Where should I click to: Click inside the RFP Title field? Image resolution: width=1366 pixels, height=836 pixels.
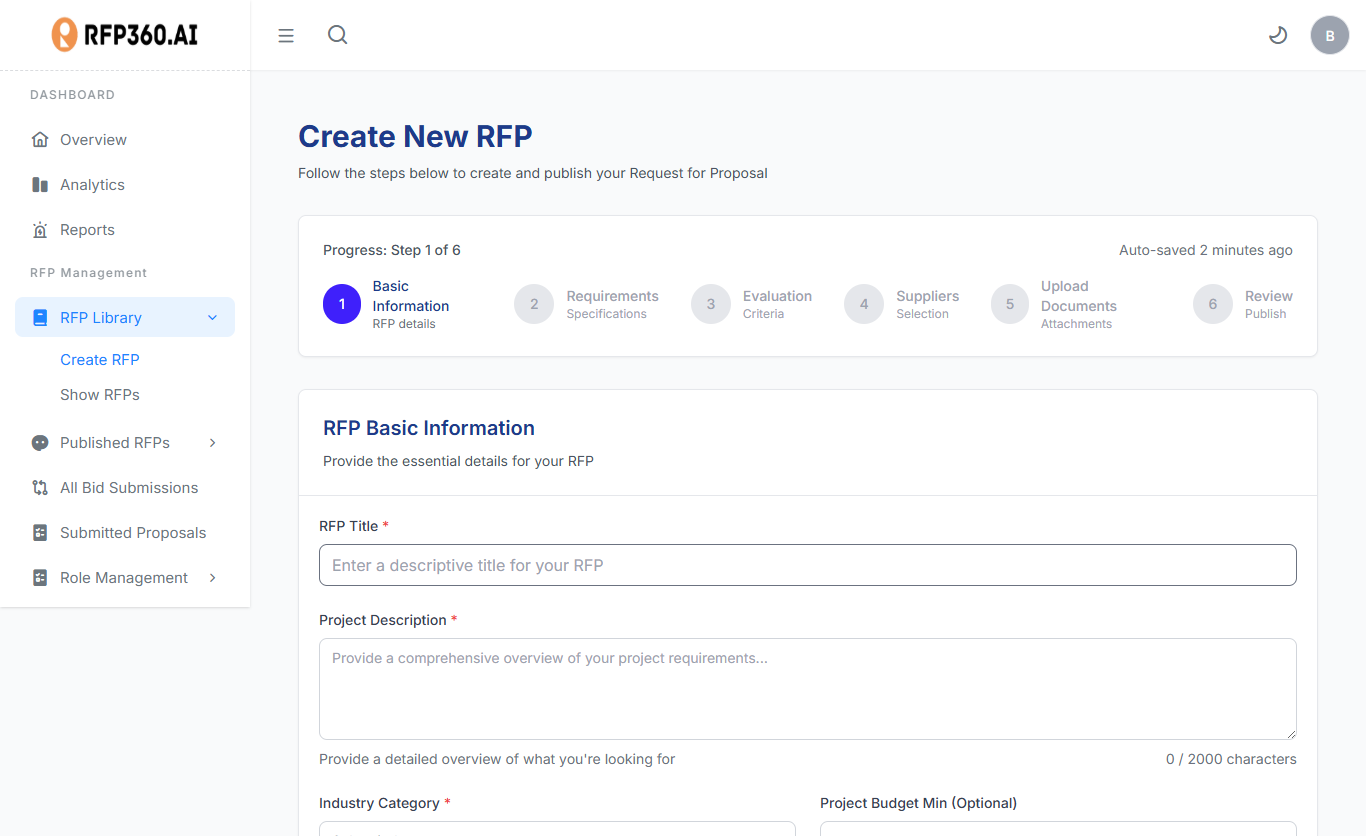click(x=807, y=565)
